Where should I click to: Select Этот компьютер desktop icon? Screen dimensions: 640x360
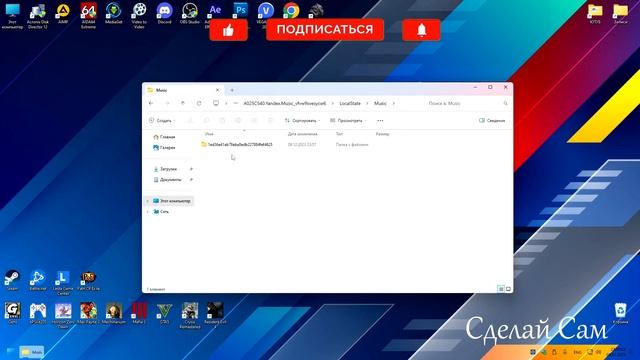coord(12,15)
